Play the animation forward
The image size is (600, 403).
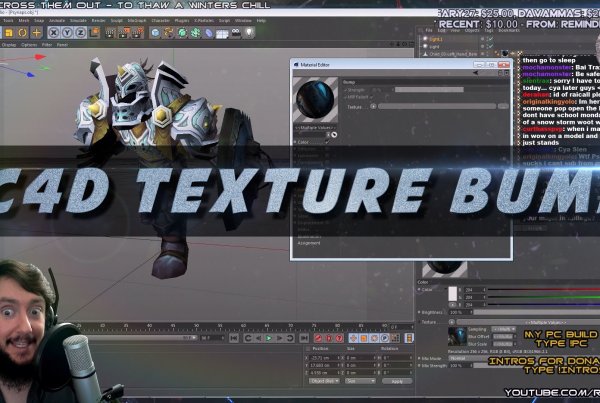pyautogui.click(x=269, y=338)
